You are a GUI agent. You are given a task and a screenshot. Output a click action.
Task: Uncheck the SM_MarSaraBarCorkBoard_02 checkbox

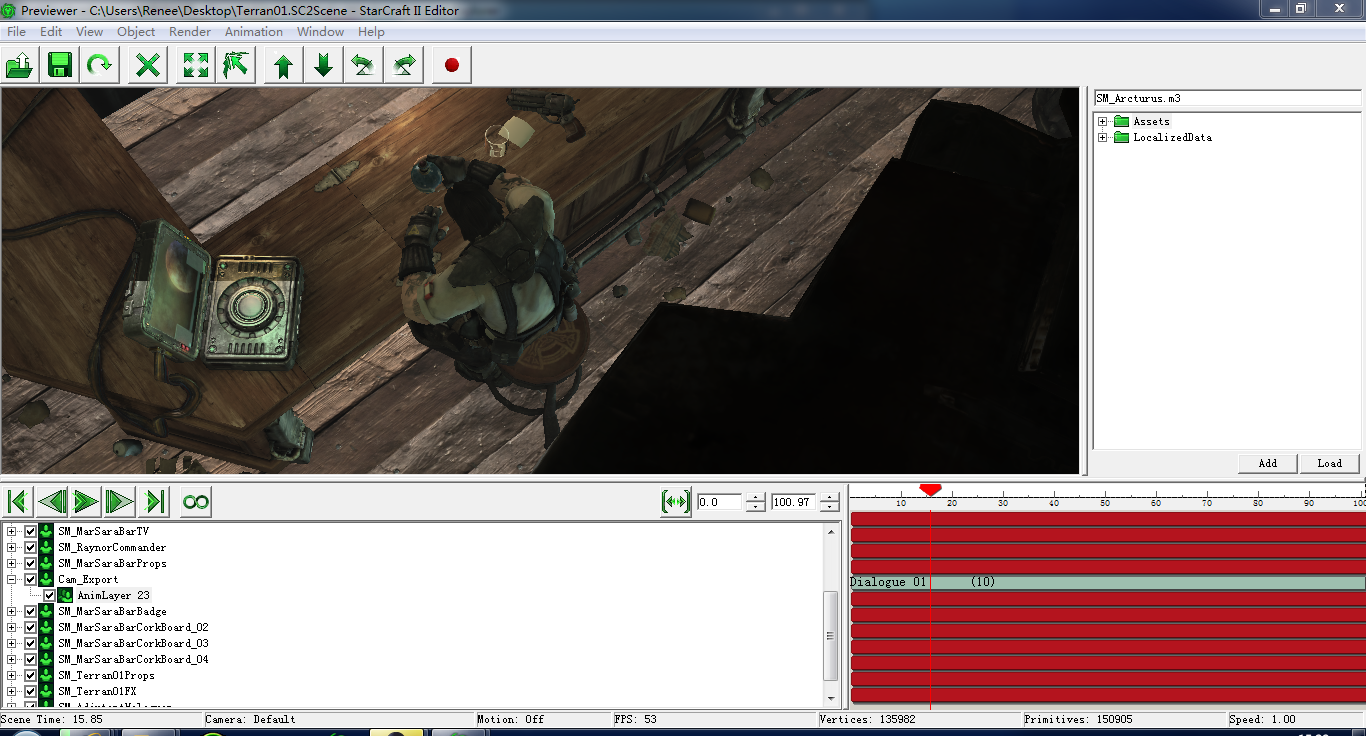(x=30, y=627)
